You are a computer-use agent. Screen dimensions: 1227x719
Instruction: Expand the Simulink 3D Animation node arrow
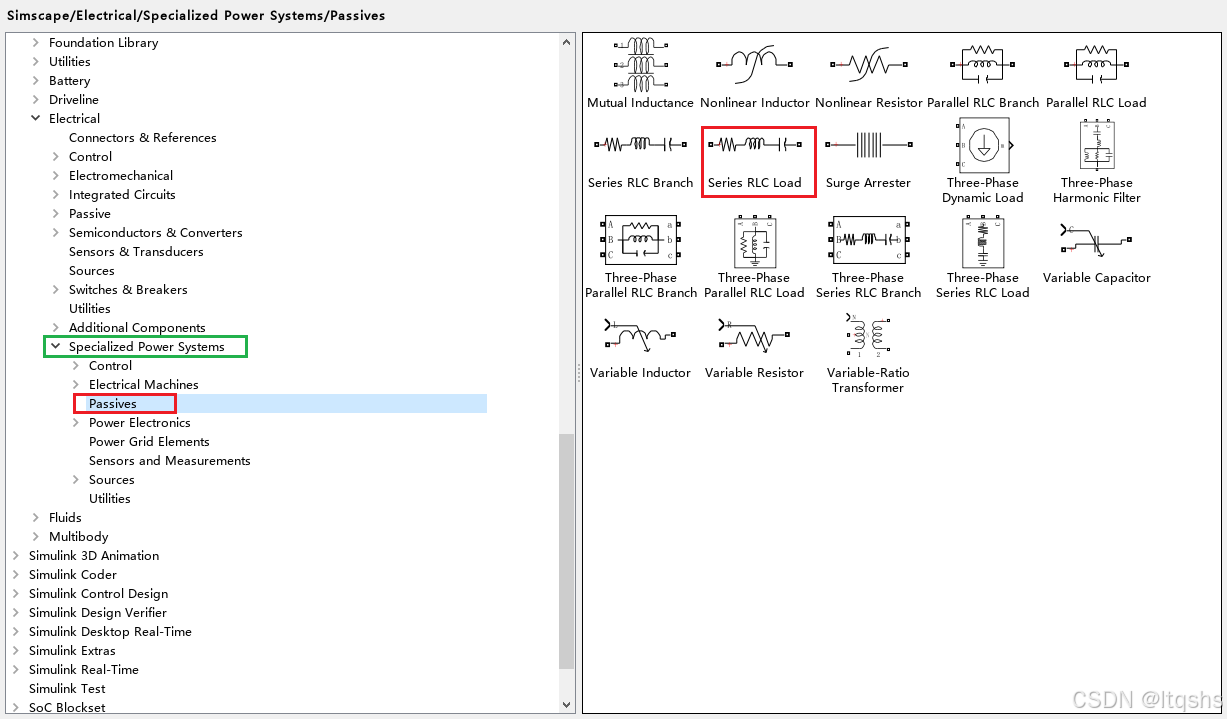pos(16,556)
